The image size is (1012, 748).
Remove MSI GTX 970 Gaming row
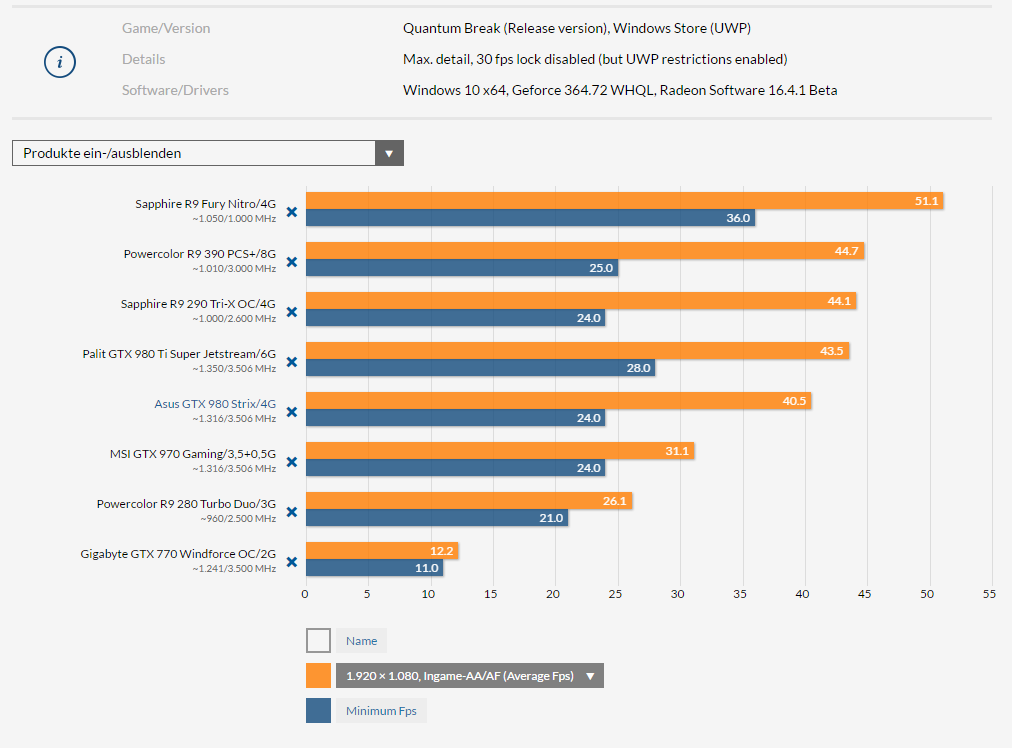[x=292, y=462]
